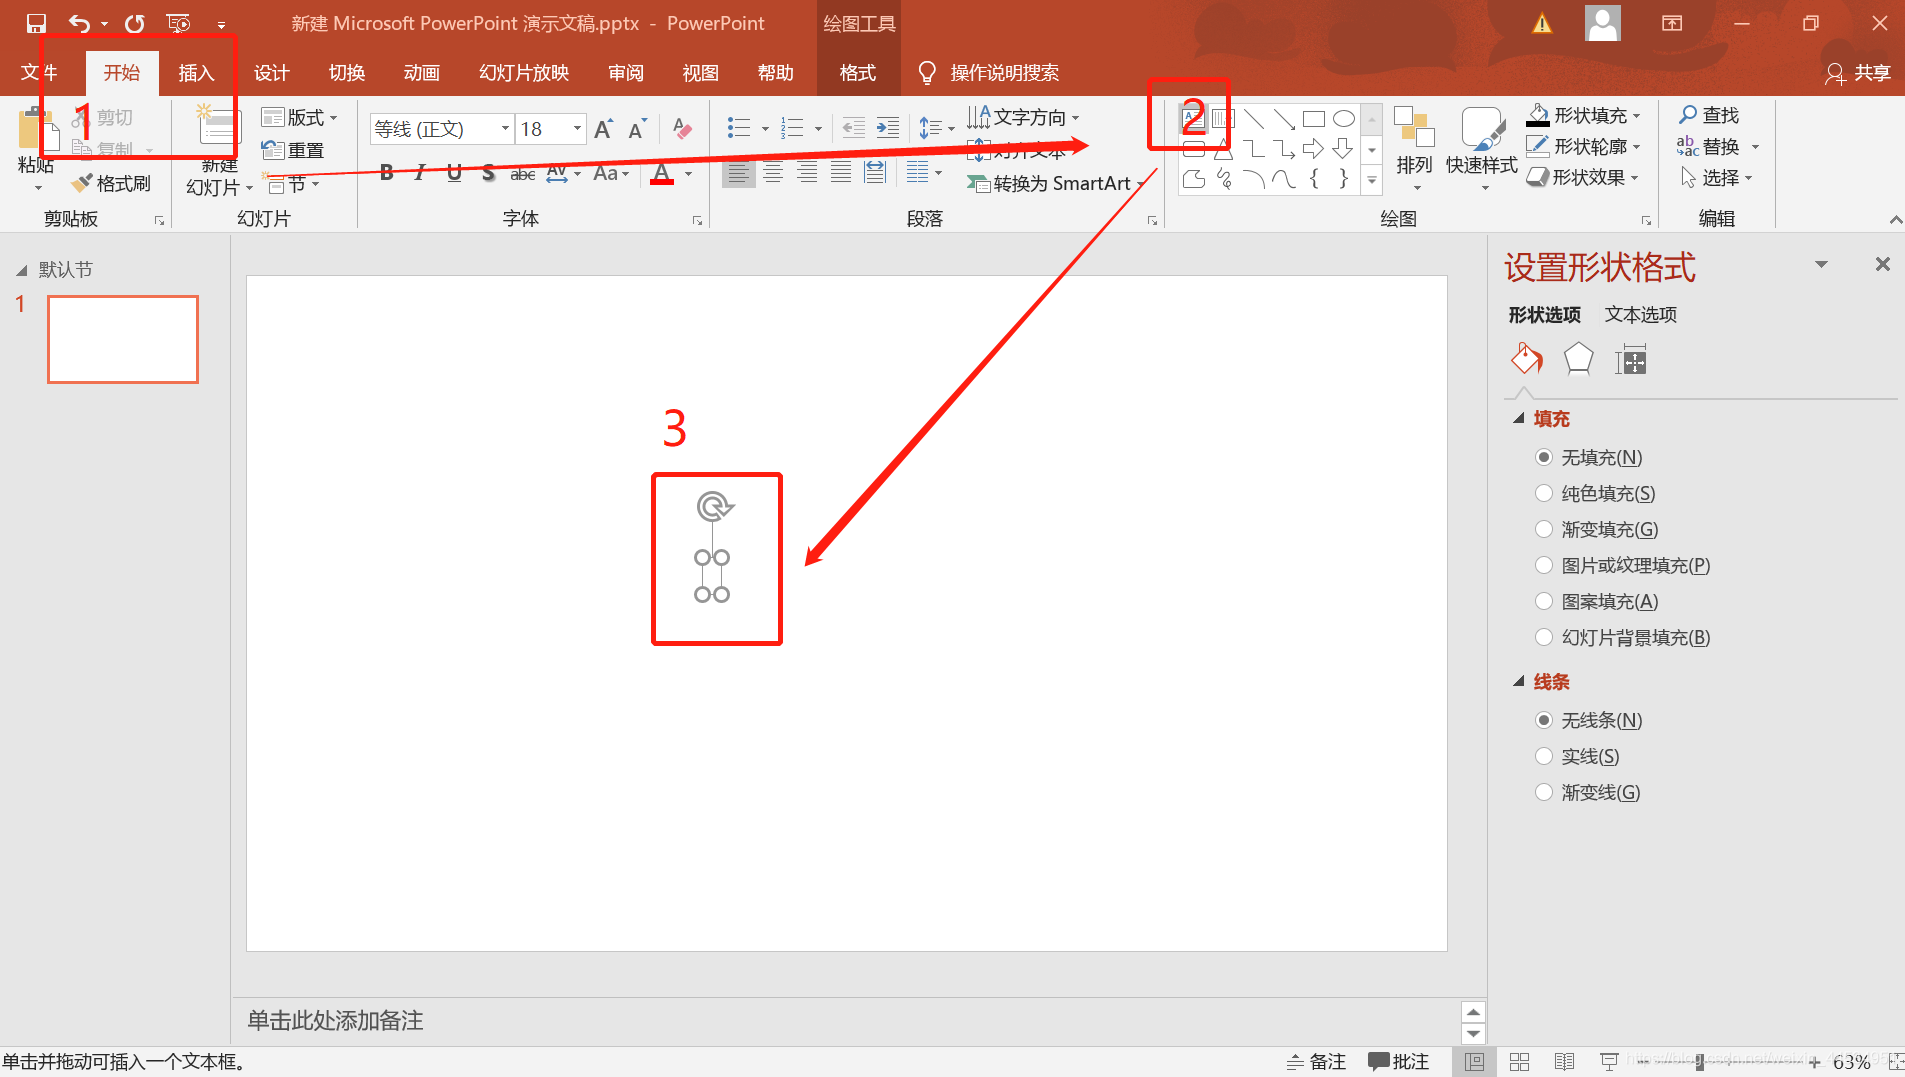Click the Redo icon in title bar
This screenshot has width=1905, height=1077.
tap(135, 23)
